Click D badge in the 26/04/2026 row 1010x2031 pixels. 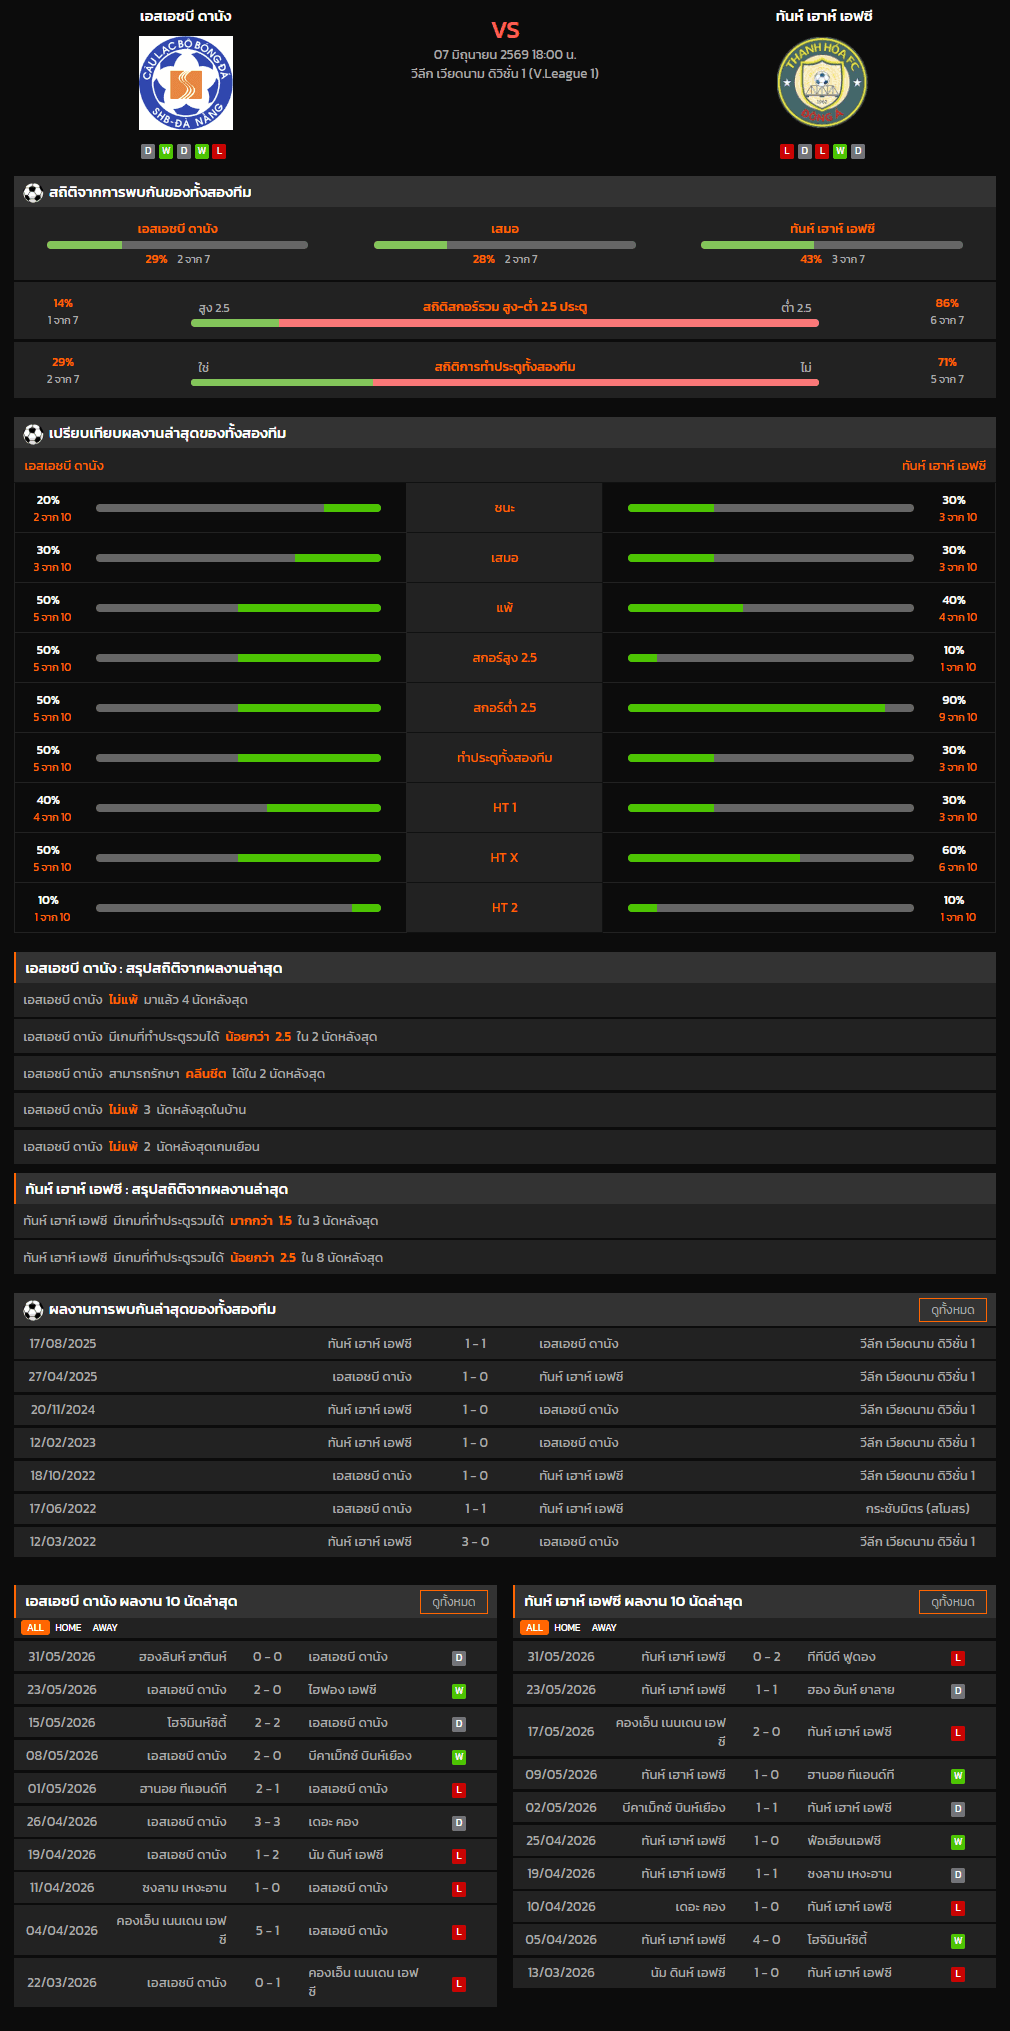[x=459, y=1823]
